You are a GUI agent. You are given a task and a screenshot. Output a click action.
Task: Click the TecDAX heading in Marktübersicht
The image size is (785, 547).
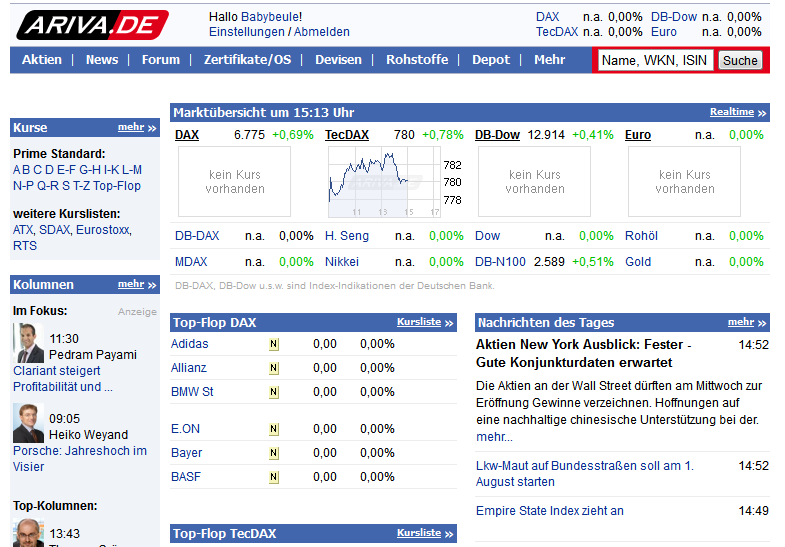(346, 135)
